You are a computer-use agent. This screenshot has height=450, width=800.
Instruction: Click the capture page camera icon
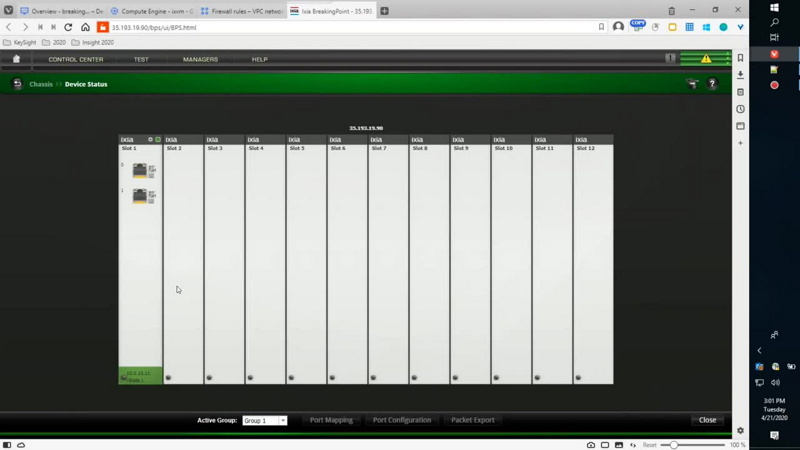pyautogui.click(x=591, y=445)
